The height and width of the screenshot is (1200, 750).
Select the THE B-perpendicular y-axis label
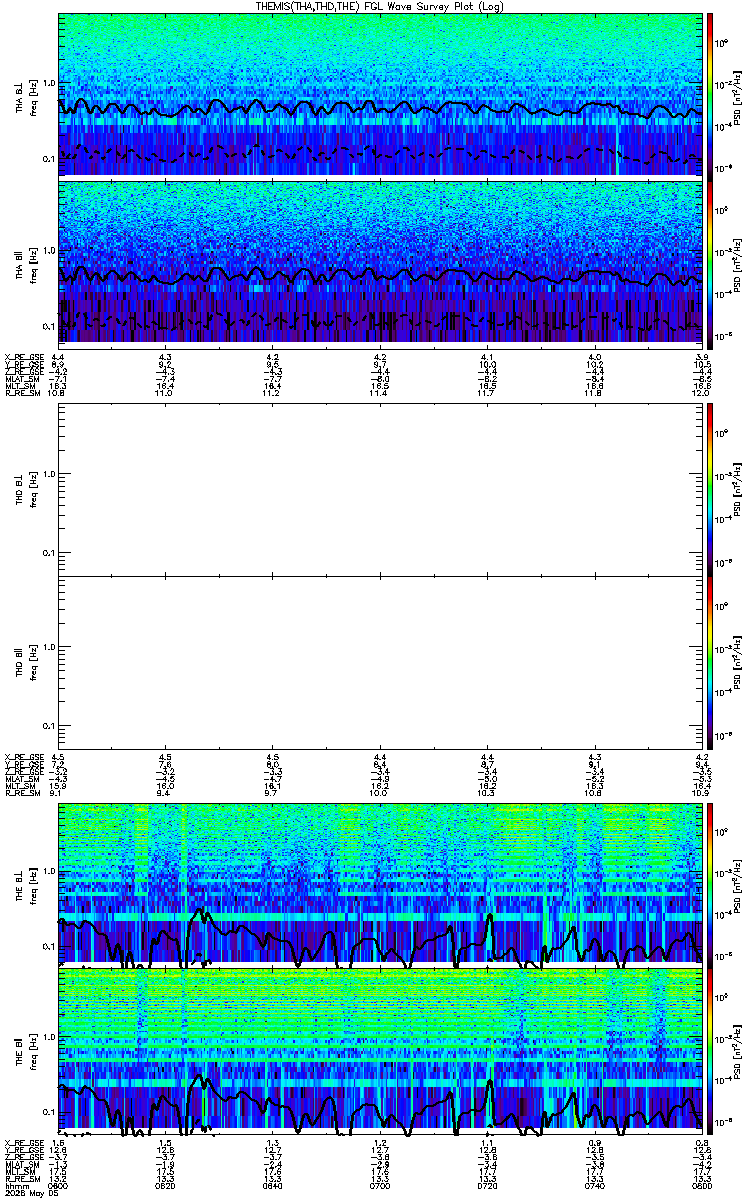coord(20,885)
